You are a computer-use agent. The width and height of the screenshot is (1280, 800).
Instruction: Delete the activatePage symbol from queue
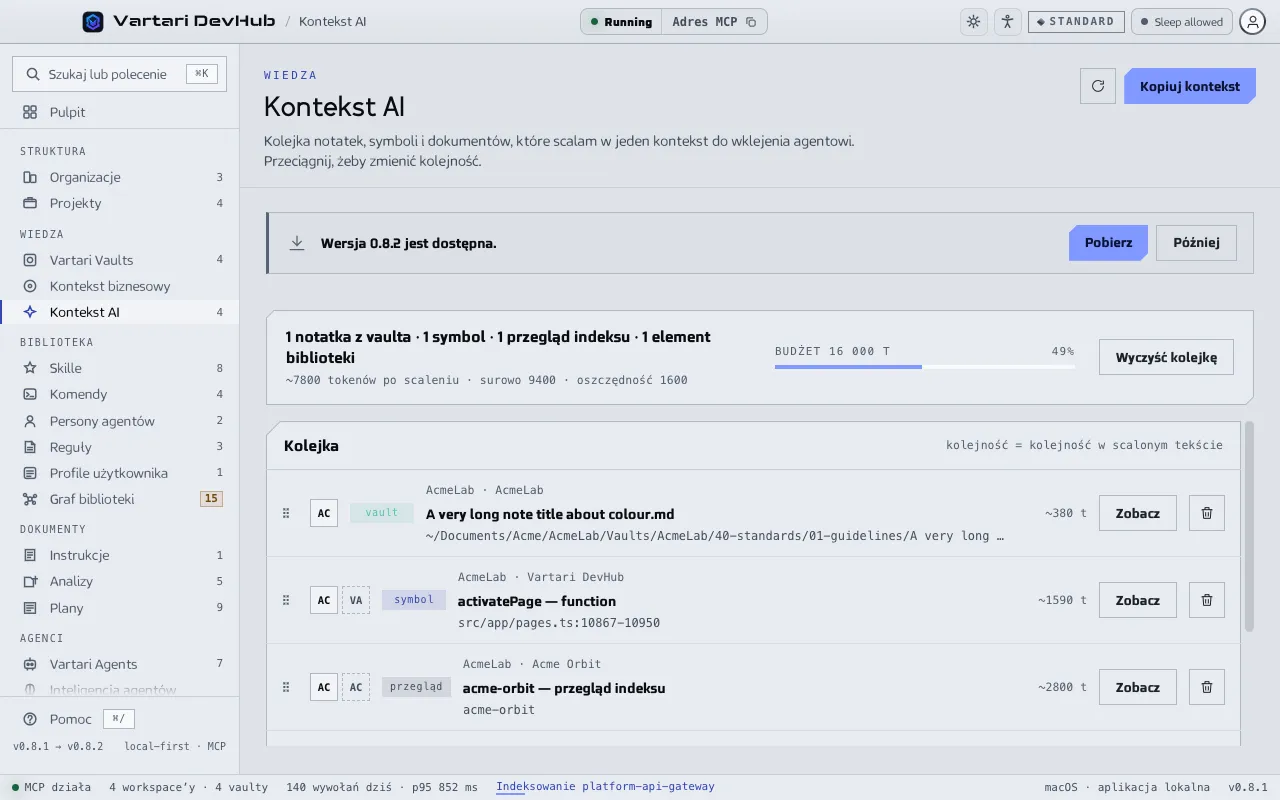[x=1207, y=600]
